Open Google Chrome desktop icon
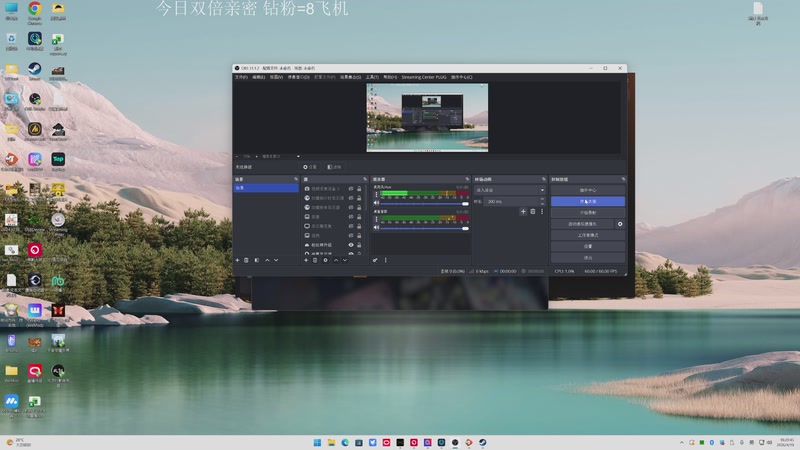This screenshot has width=800, height=450. coord(35,12)
